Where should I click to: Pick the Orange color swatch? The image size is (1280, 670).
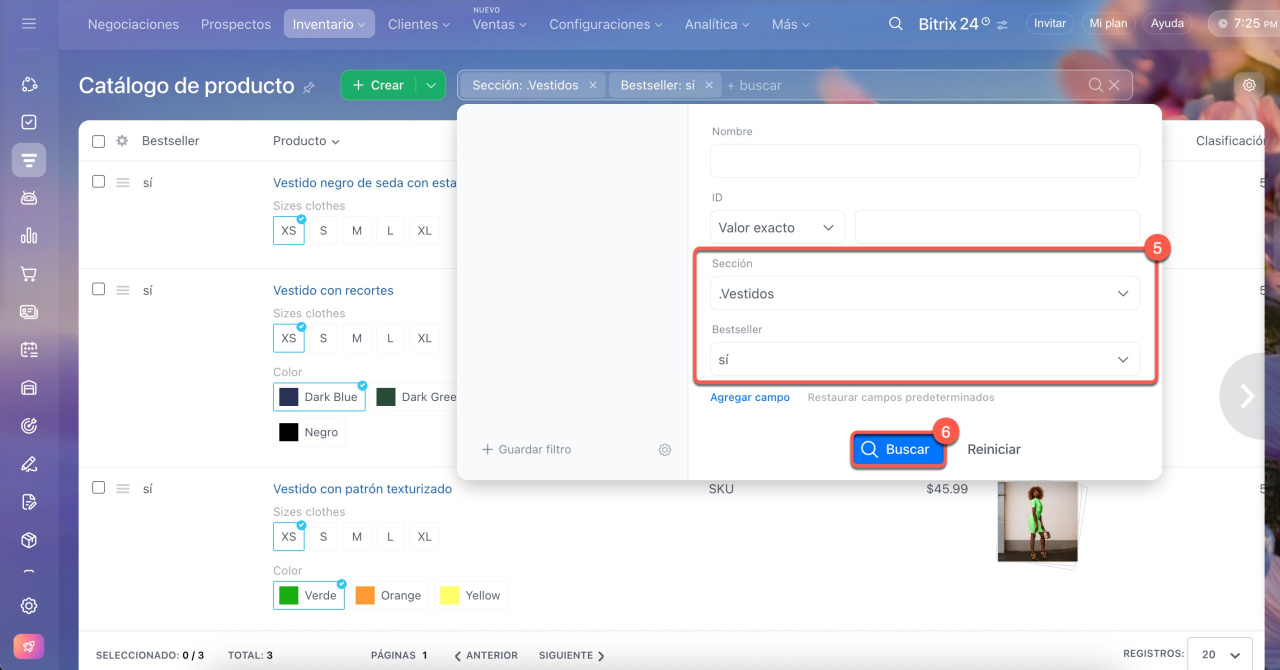pos(389,595)
